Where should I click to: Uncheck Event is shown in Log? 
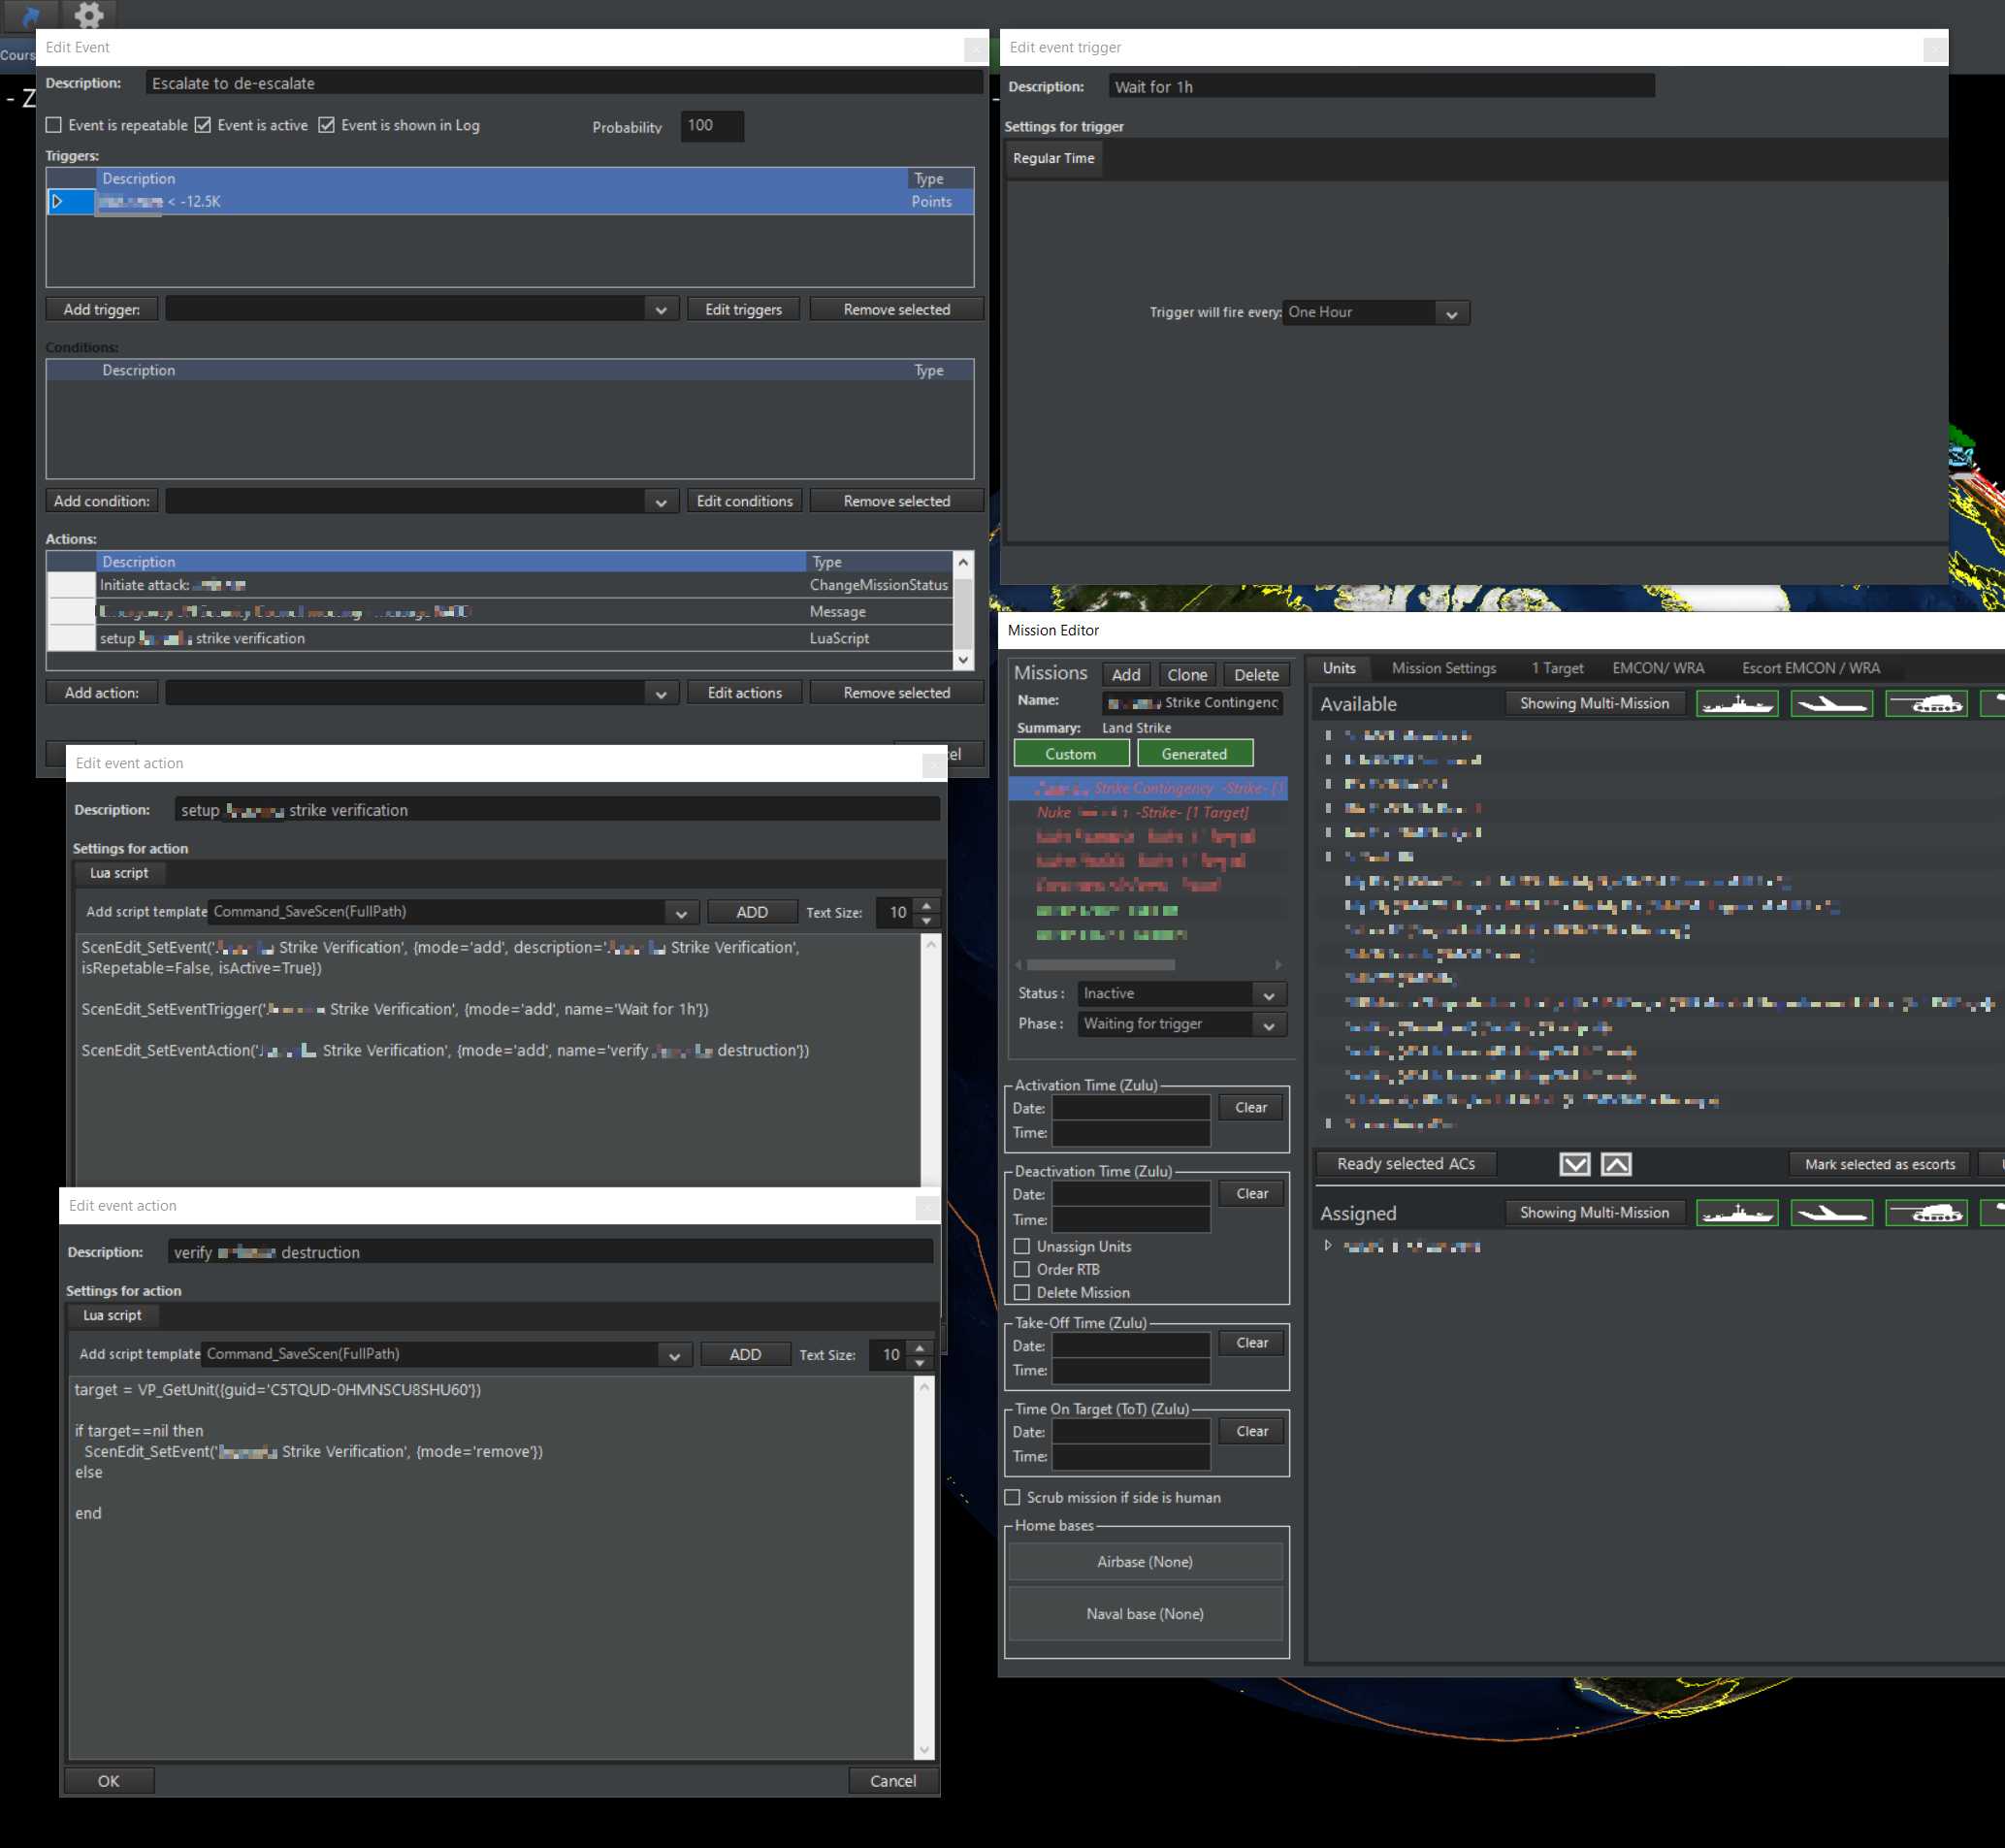(327, 125)
